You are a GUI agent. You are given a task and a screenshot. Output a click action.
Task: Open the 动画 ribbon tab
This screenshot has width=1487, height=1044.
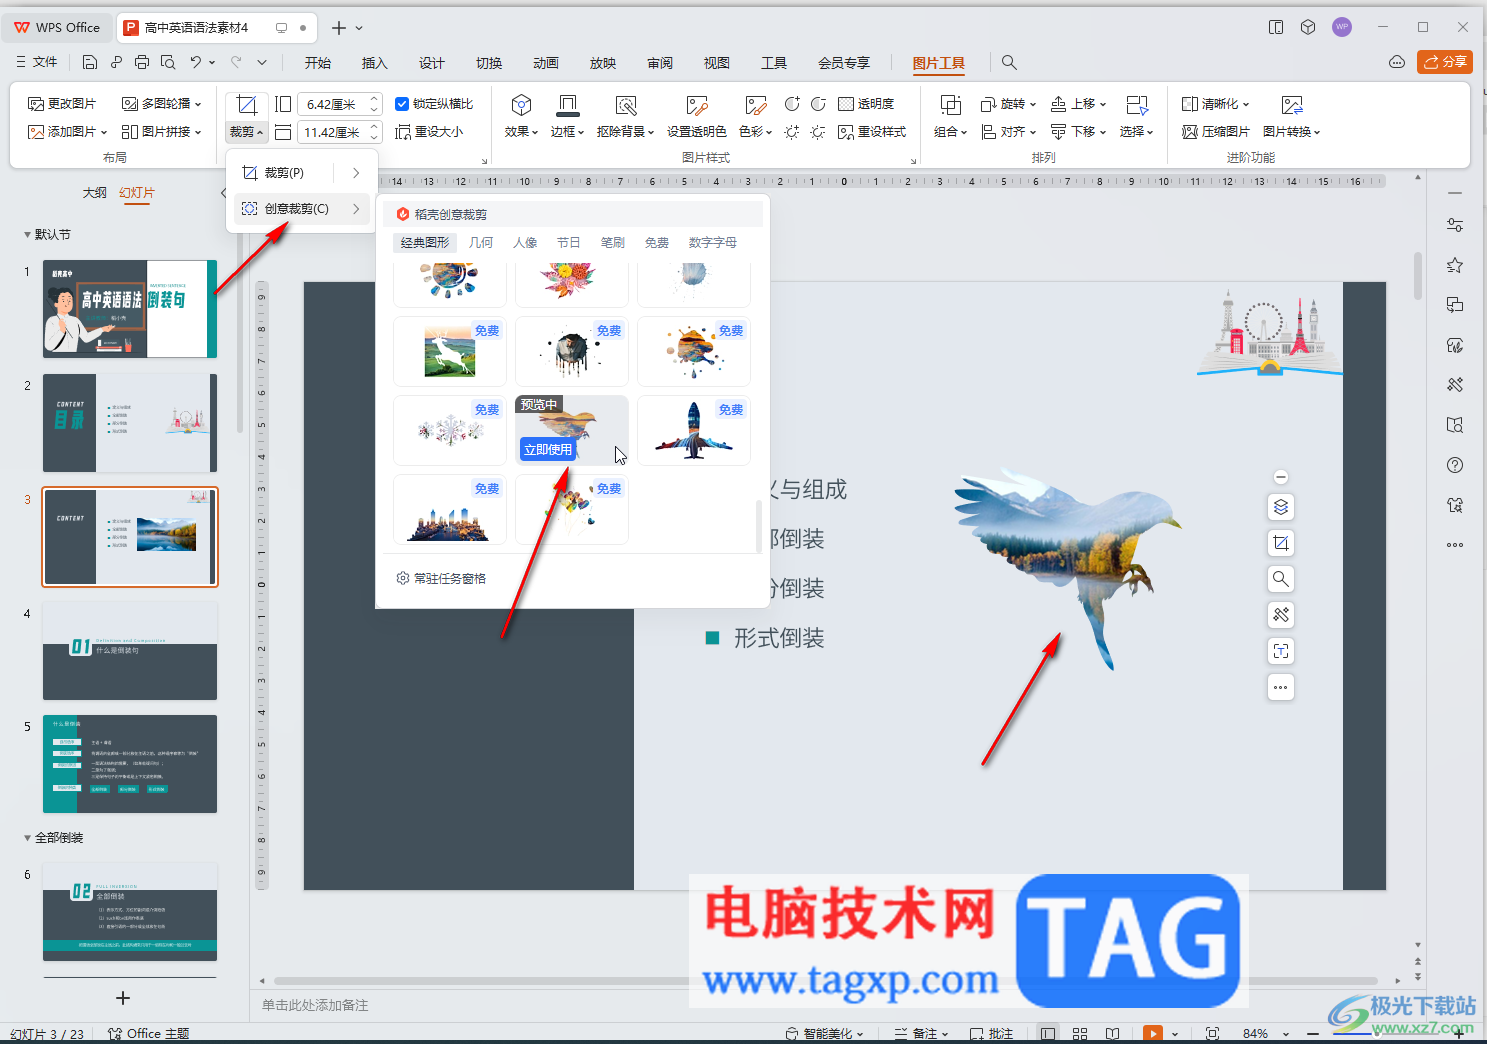pyautogui.click(x=545, y=63)
